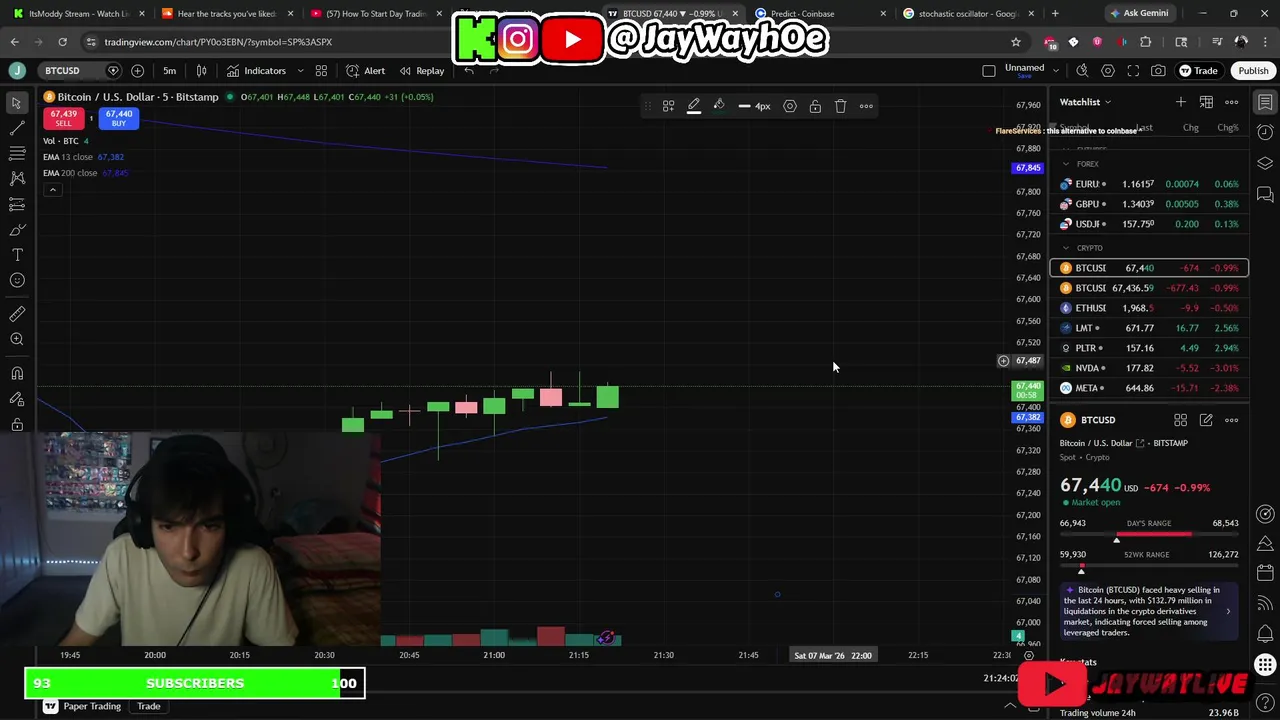Open calendar icon in right sidebar
Image resolution: width=1280 pixels, height=720 pixels.
pos(1265,574)
